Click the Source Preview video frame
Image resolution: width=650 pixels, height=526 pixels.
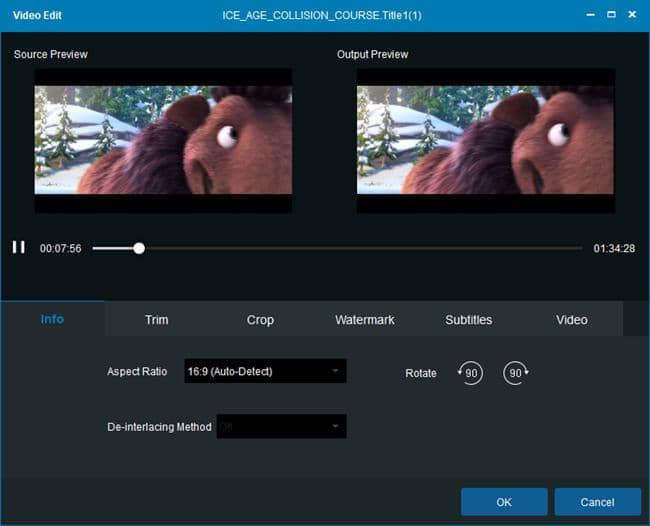(x=163, y=141)
